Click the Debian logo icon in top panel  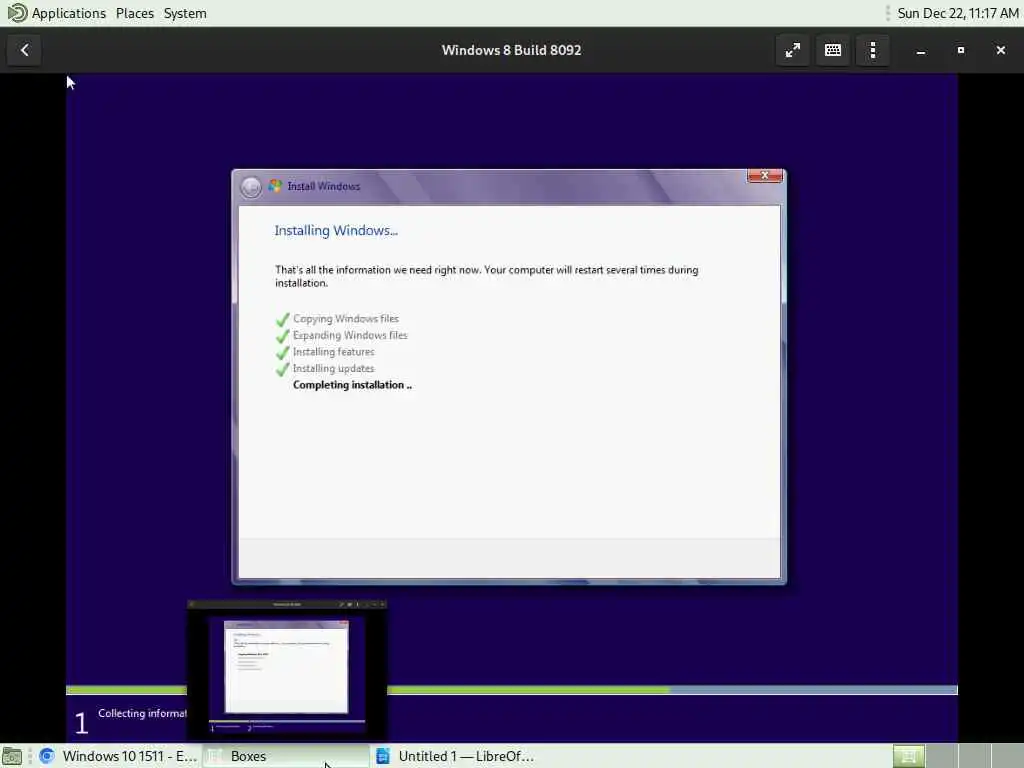tap(17, 13)
